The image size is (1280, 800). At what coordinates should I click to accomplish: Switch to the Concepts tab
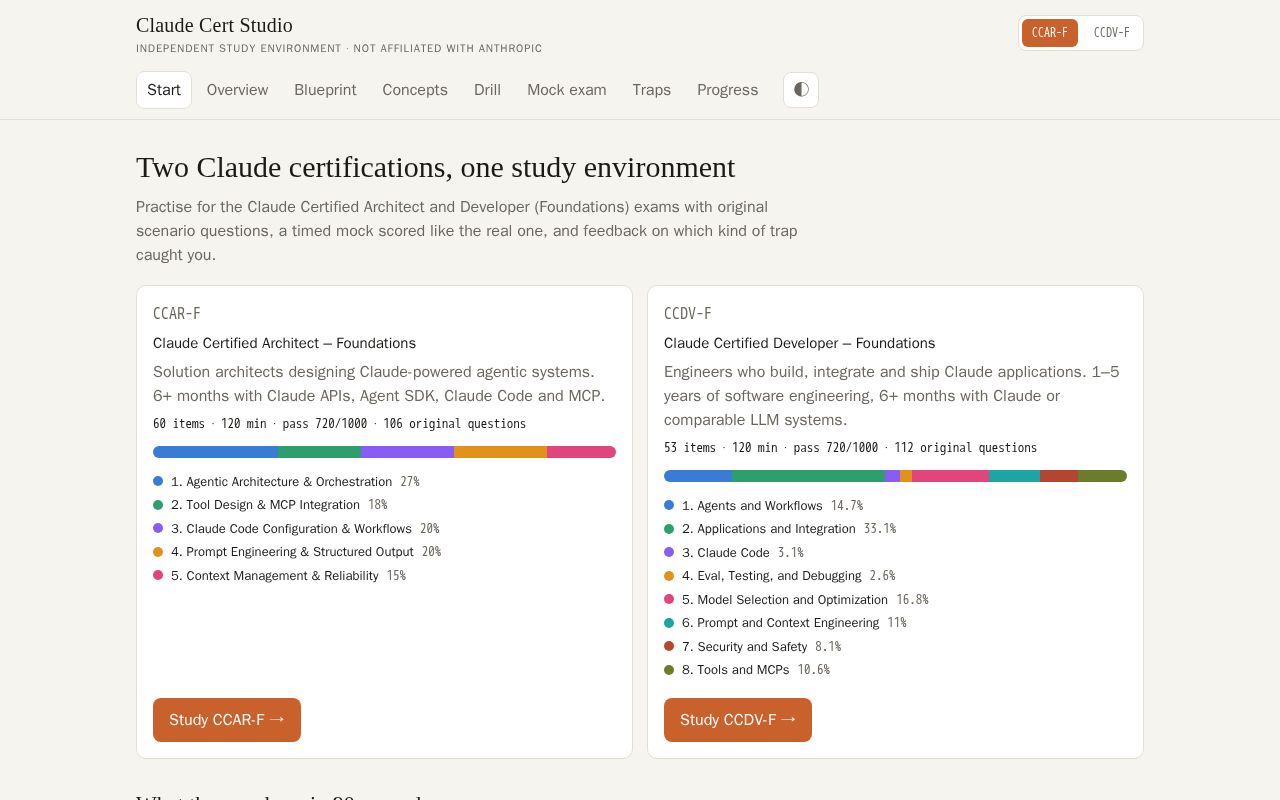415,90
